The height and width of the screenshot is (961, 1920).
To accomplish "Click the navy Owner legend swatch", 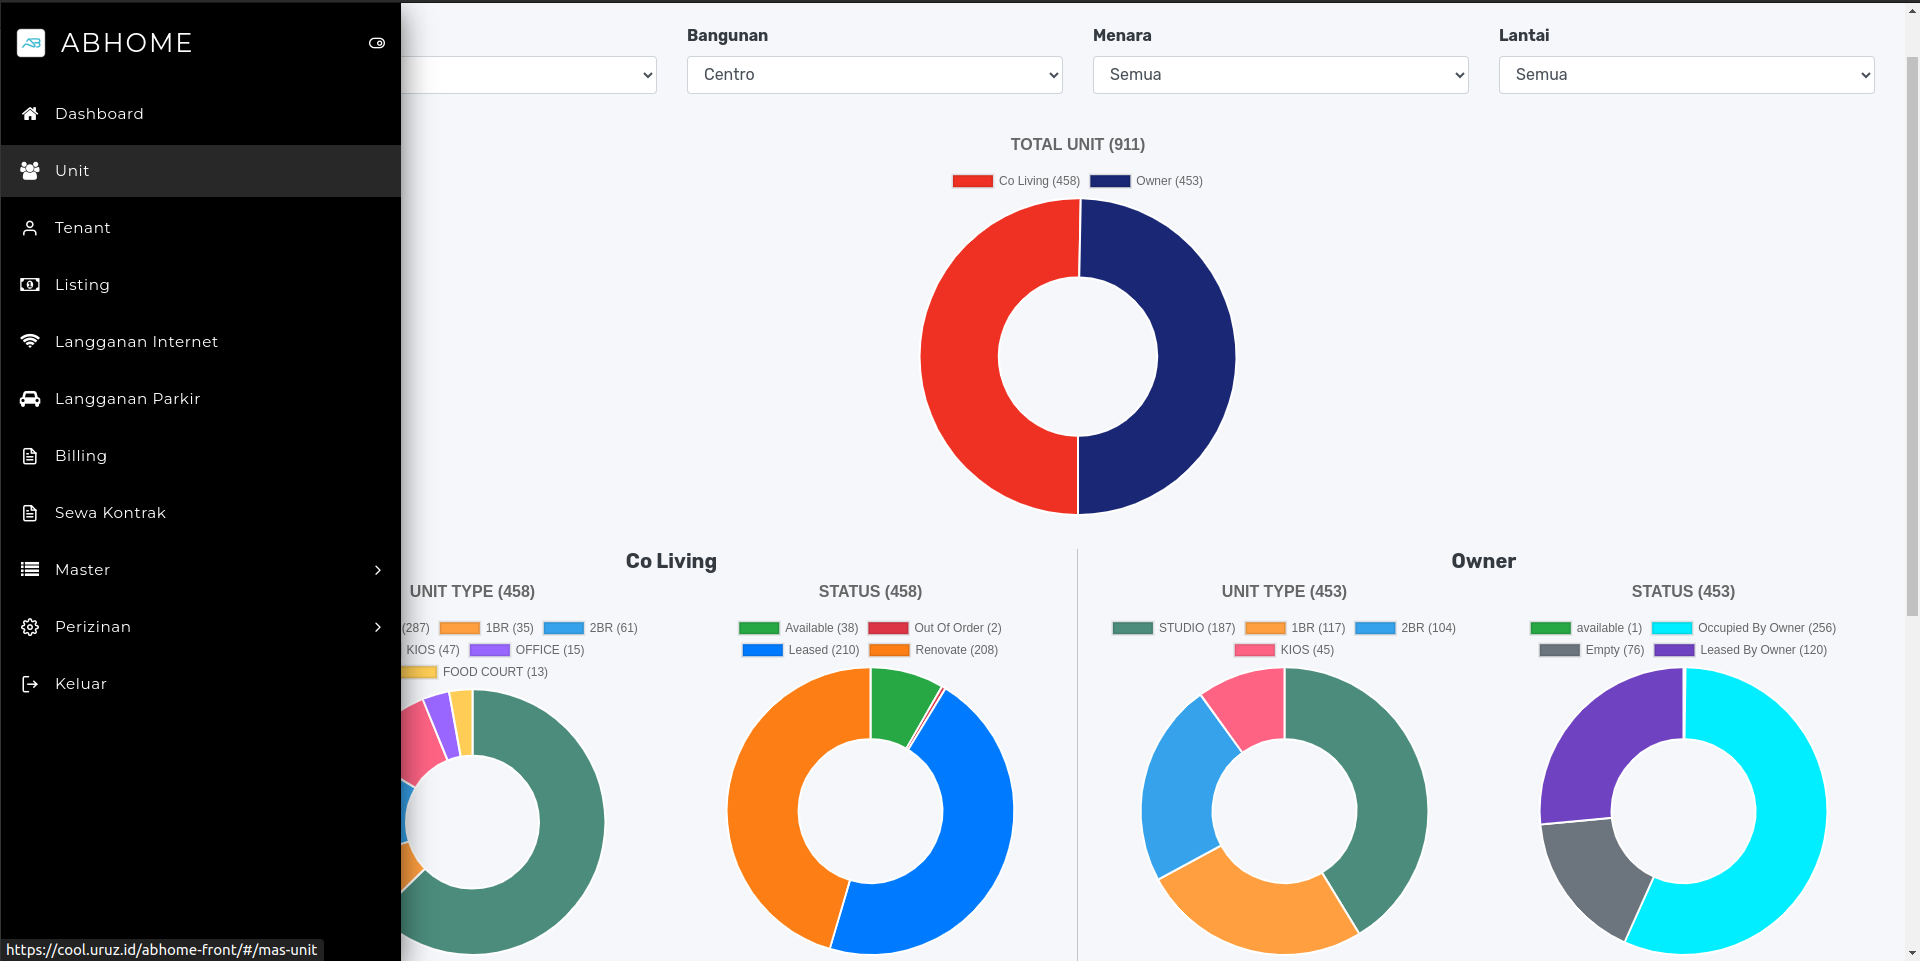I will coord(1110,181).
